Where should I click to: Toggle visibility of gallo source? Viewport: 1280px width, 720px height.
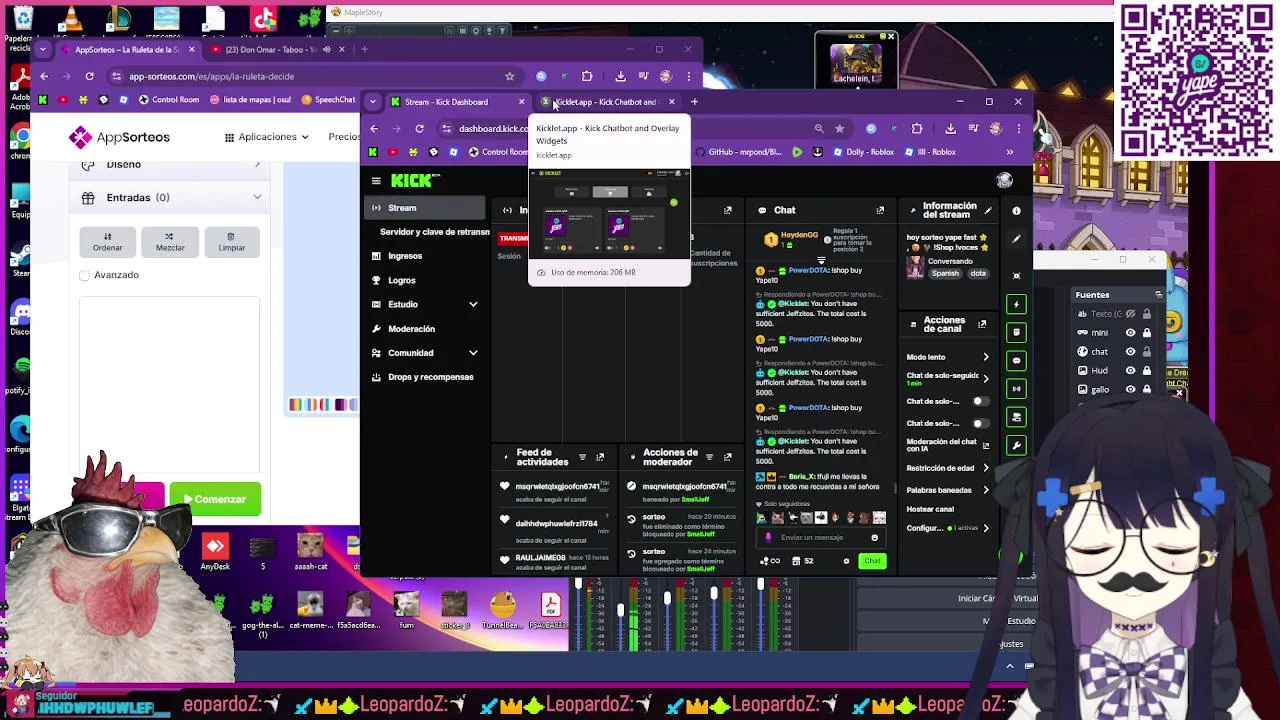coord(1131,390)
